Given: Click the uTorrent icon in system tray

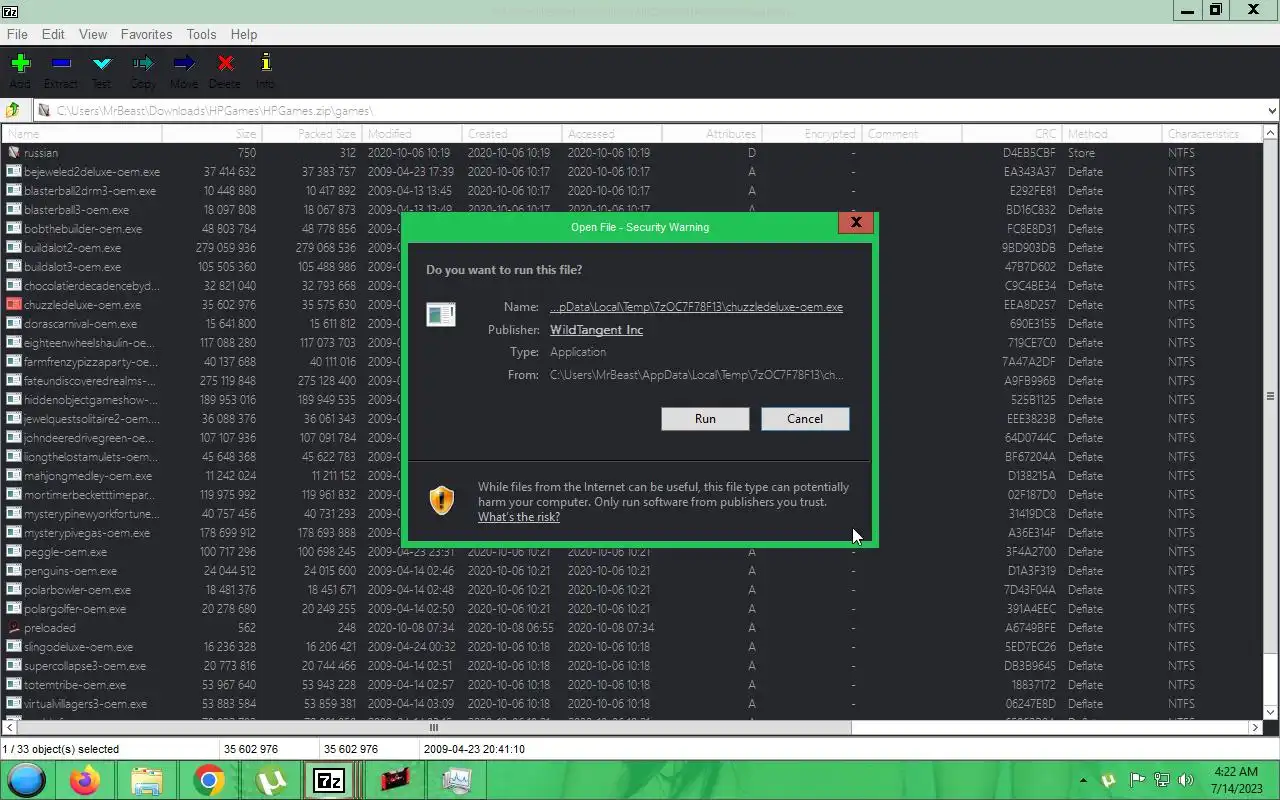Looking at the screenshot, I should click(x=1108, y=780).
